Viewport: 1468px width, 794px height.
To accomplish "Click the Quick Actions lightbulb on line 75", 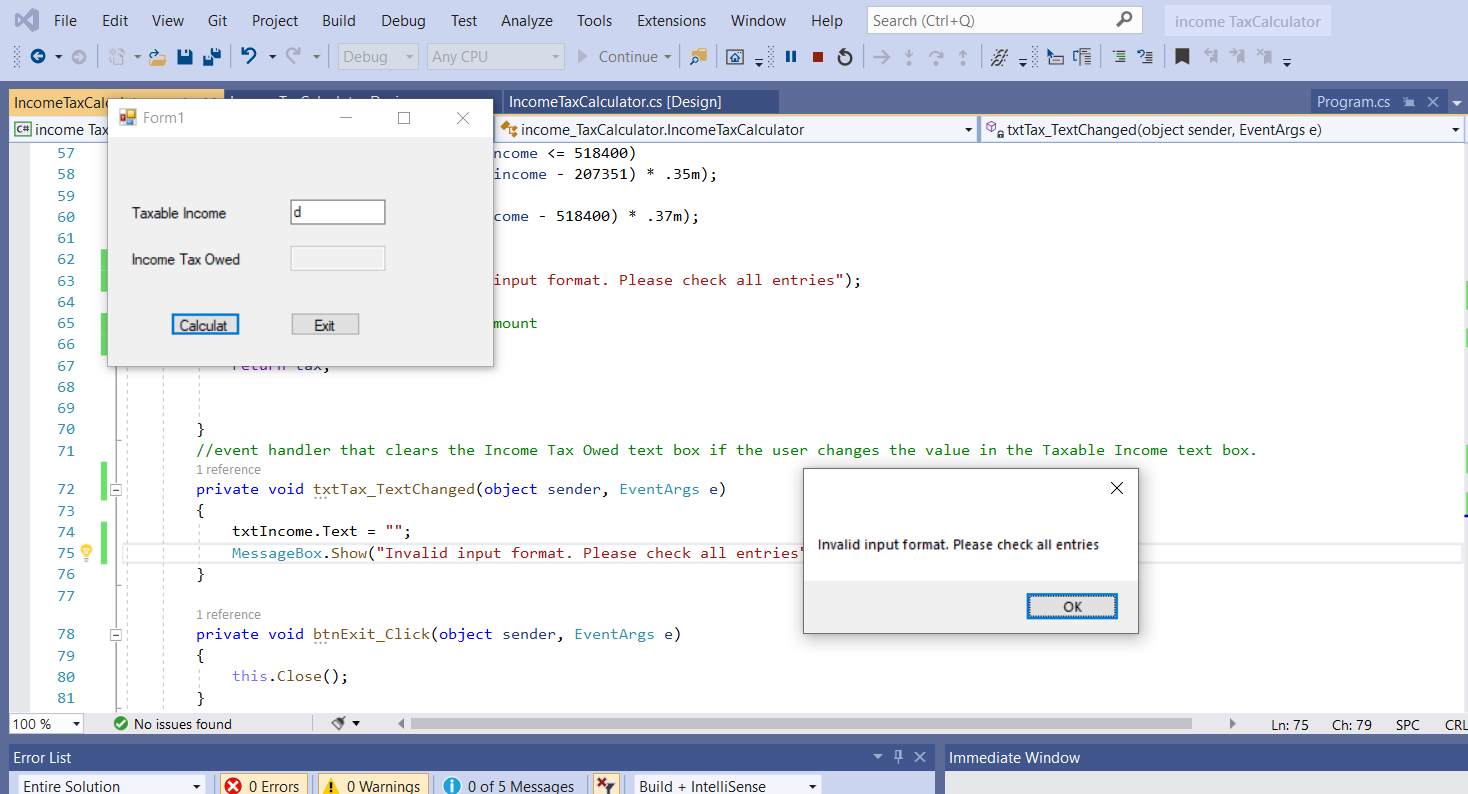I will 86,551.
